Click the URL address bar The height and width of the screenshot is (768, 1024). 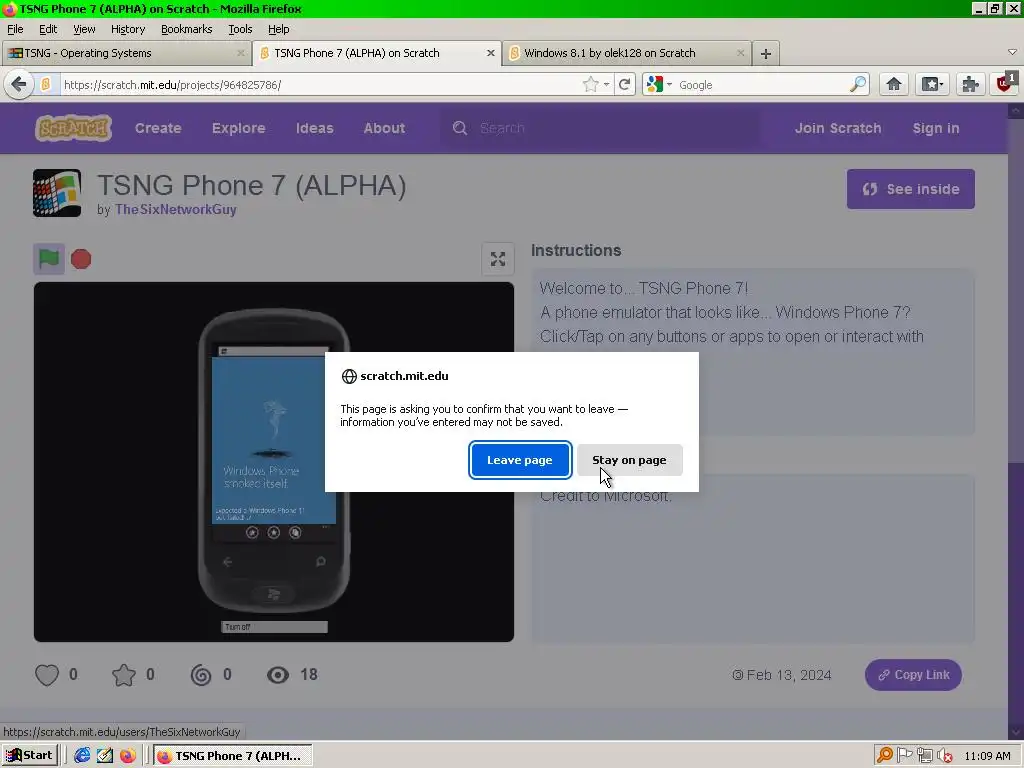[320, 85]
